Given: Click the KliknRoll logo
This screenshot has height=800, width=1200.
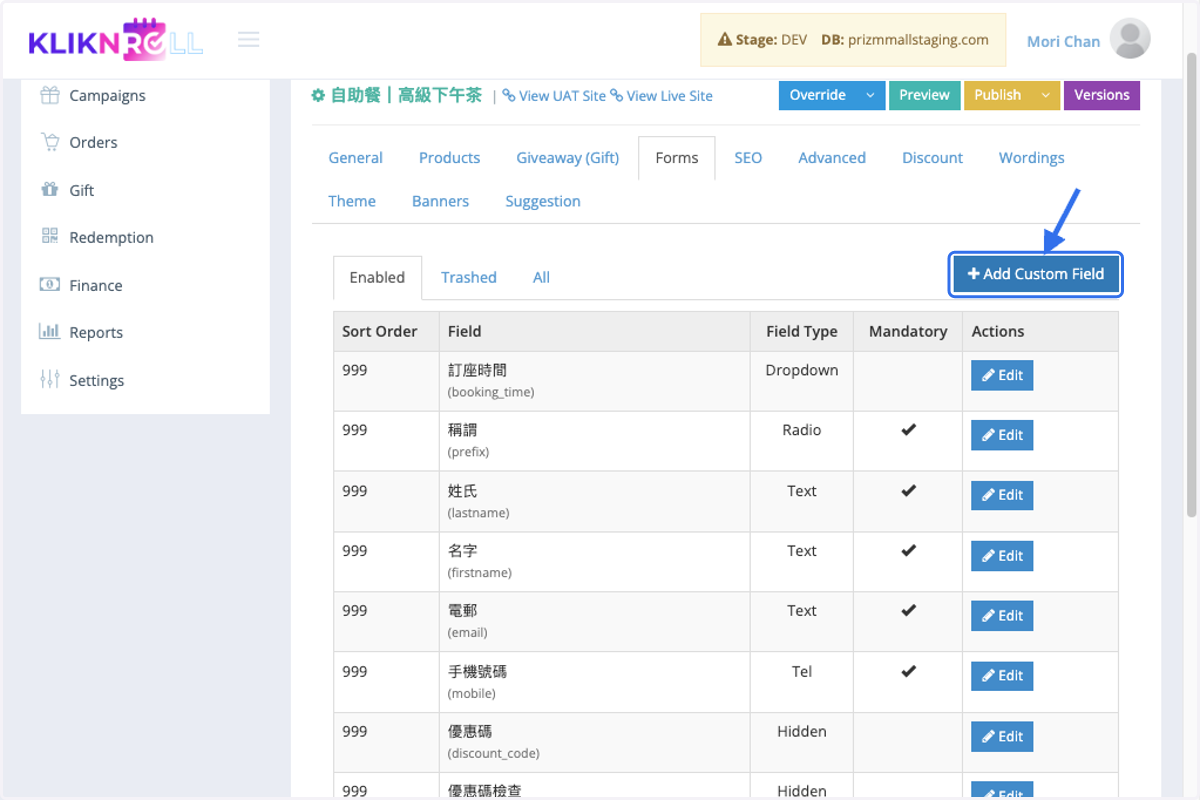Looking at the screenshot, I should 116,40.
